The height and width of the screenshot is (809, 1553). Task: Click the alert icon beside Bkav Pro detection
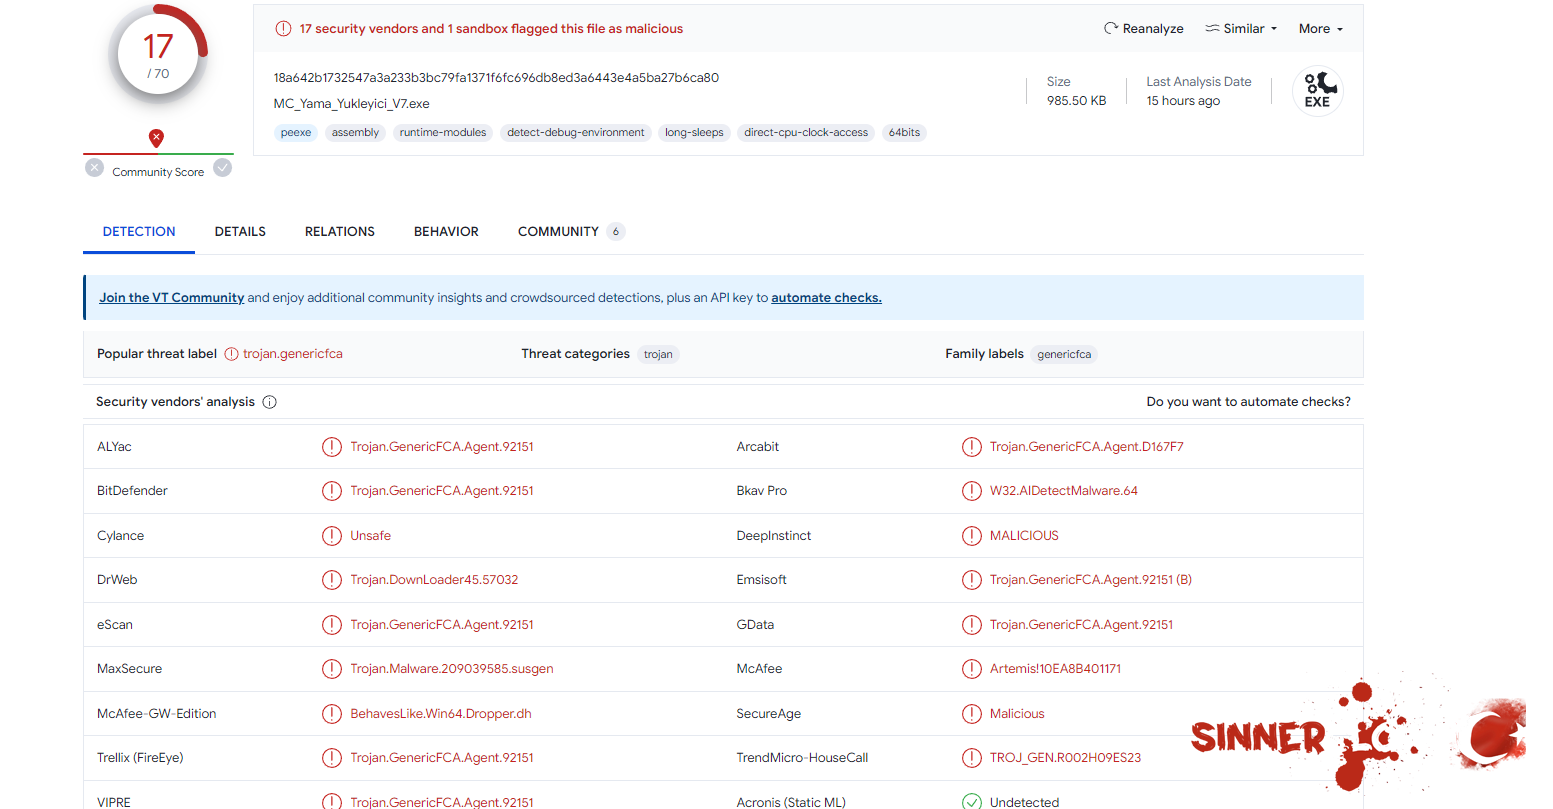click(x=972, y=491)
